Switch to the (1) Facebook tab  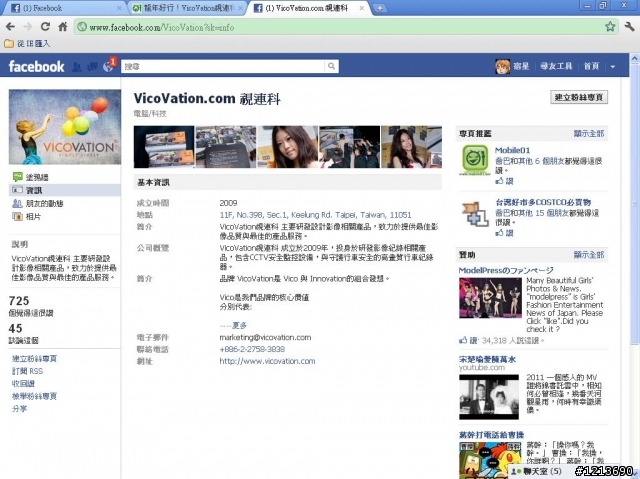[63, 8]
